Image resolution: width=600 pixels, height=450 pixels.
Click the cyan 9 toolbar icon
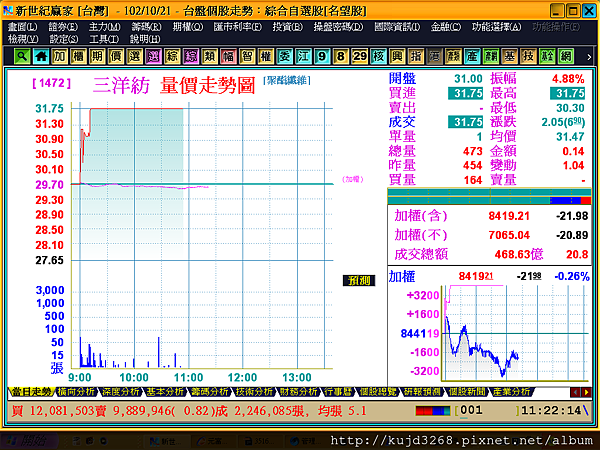click(x=322, y=57)
